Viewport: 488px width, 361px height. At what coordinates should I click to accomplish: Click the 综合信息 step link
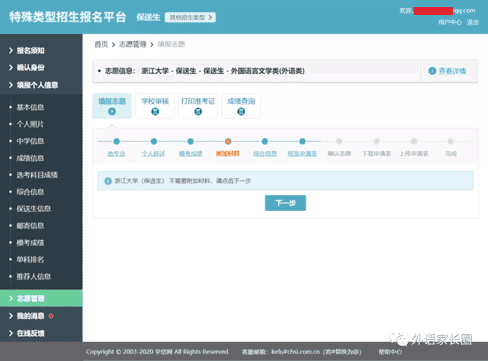[265, 154]
